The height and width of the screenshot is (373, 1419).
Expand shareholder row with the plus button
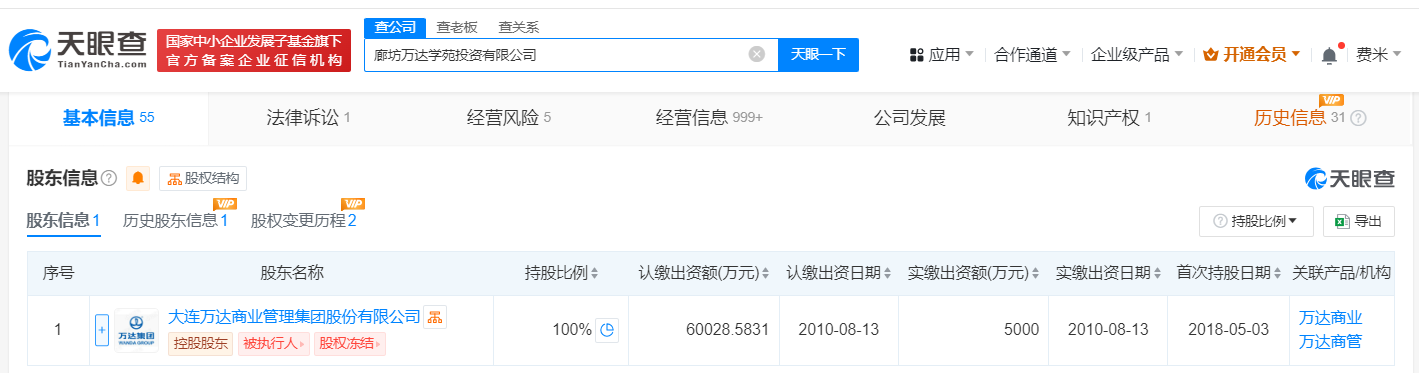click(101, 330)
